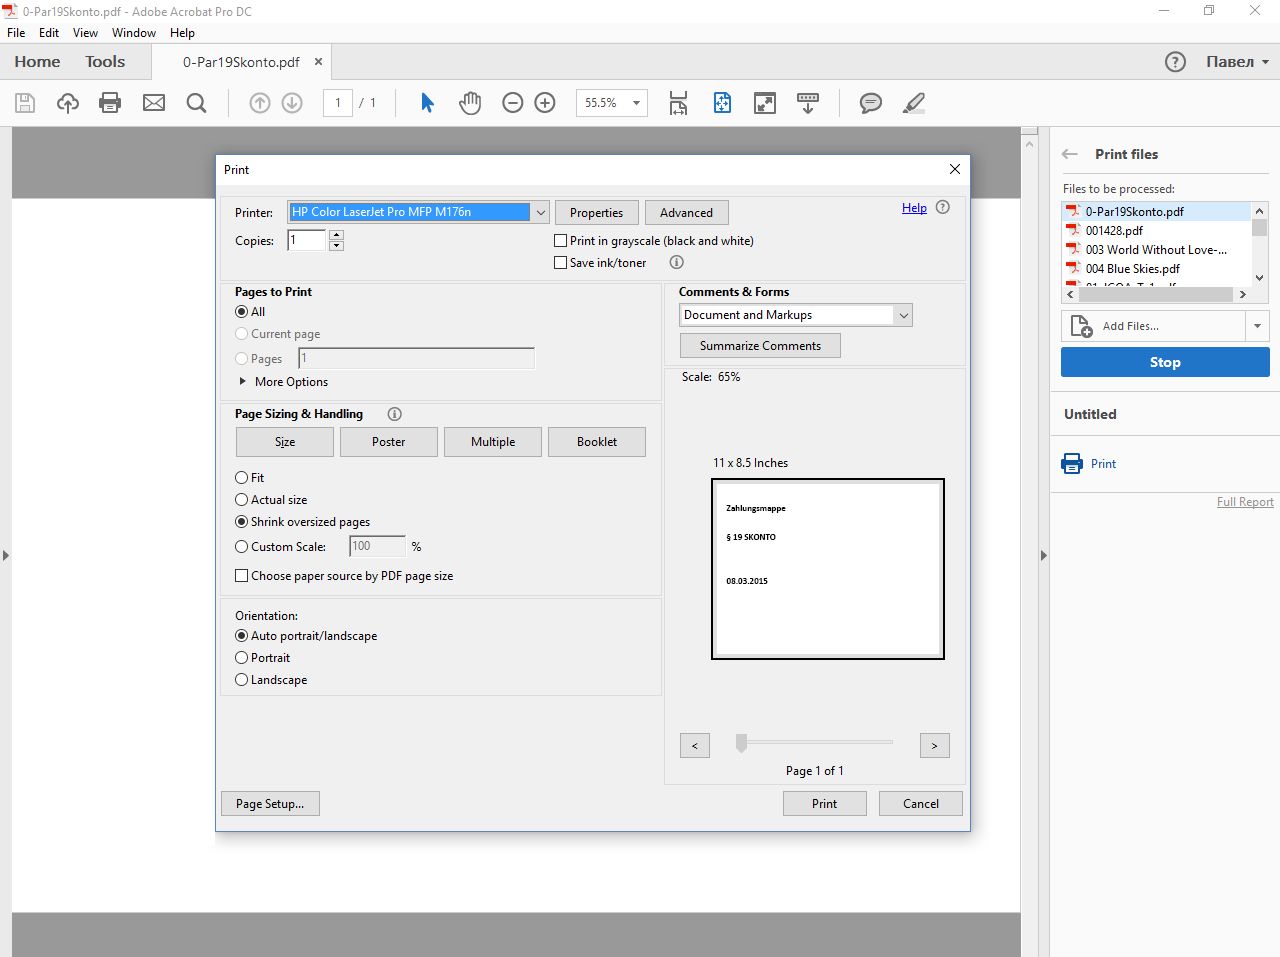
Task: Click the Save file icon in the toolbar
Action: pos(25,102)
